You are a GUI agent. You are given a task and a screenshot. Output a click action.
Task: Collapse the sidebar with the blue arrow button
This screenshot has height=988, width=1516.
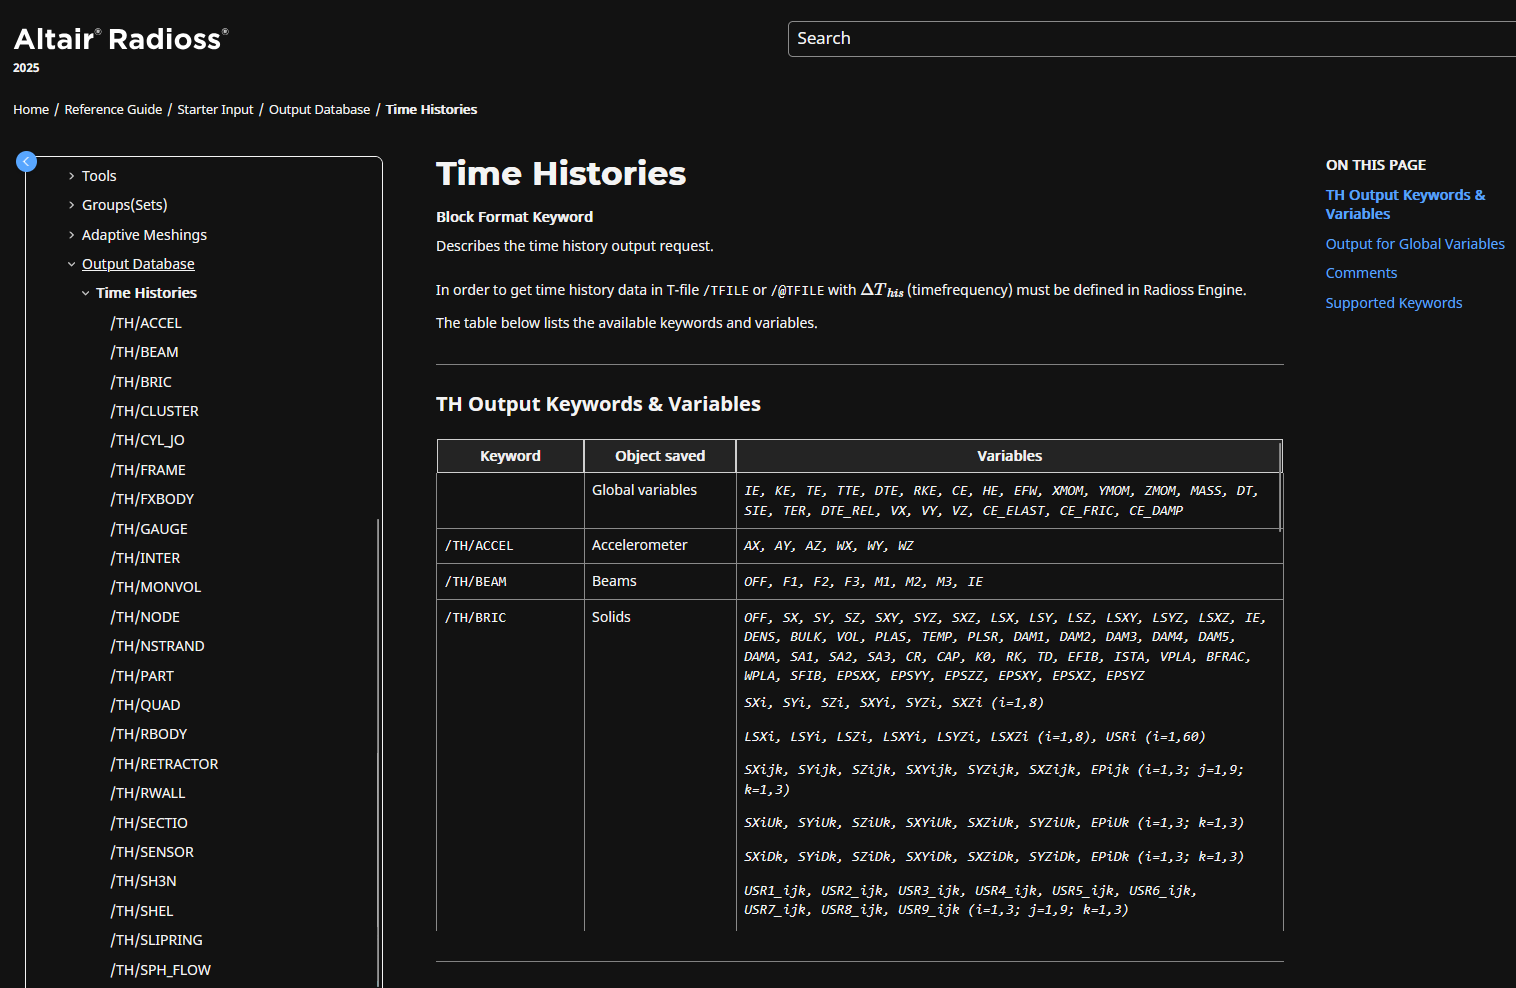[x=27, y=161]
